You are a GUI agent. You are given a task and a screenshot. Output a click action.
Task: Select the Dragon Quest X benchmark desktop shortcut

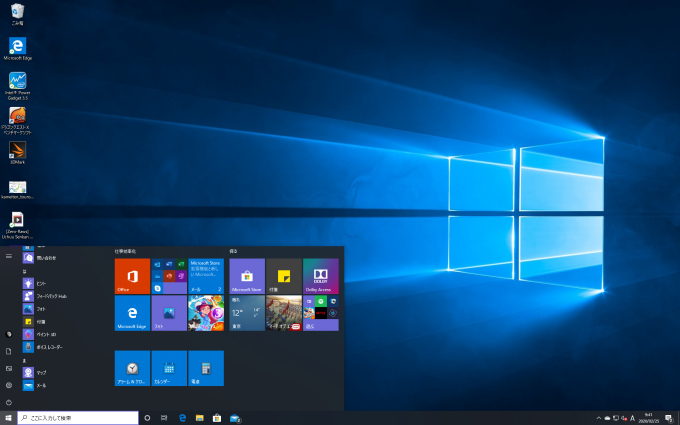coord(17,120)
